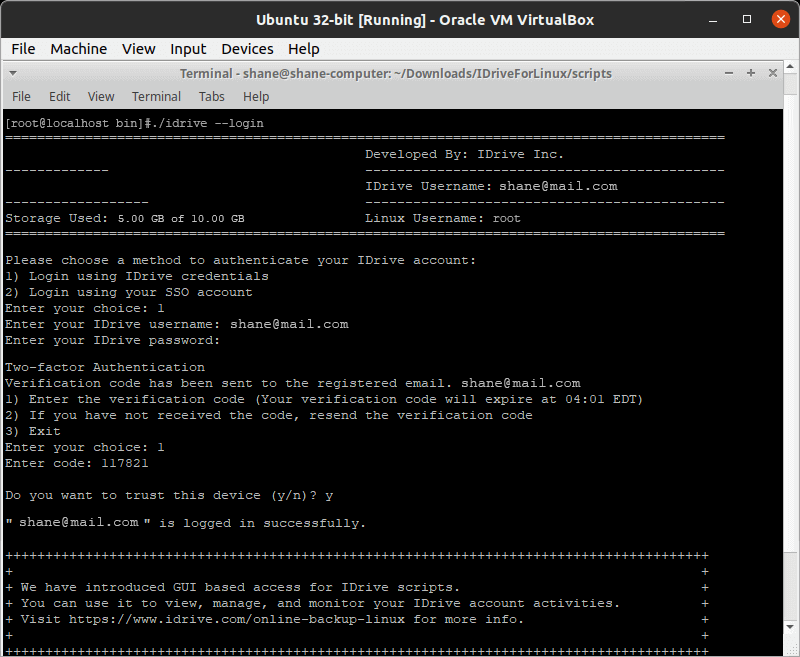Screen dimensions: 800x657
Task: Click the scrollbar down arrow
Action: [790, 627]
